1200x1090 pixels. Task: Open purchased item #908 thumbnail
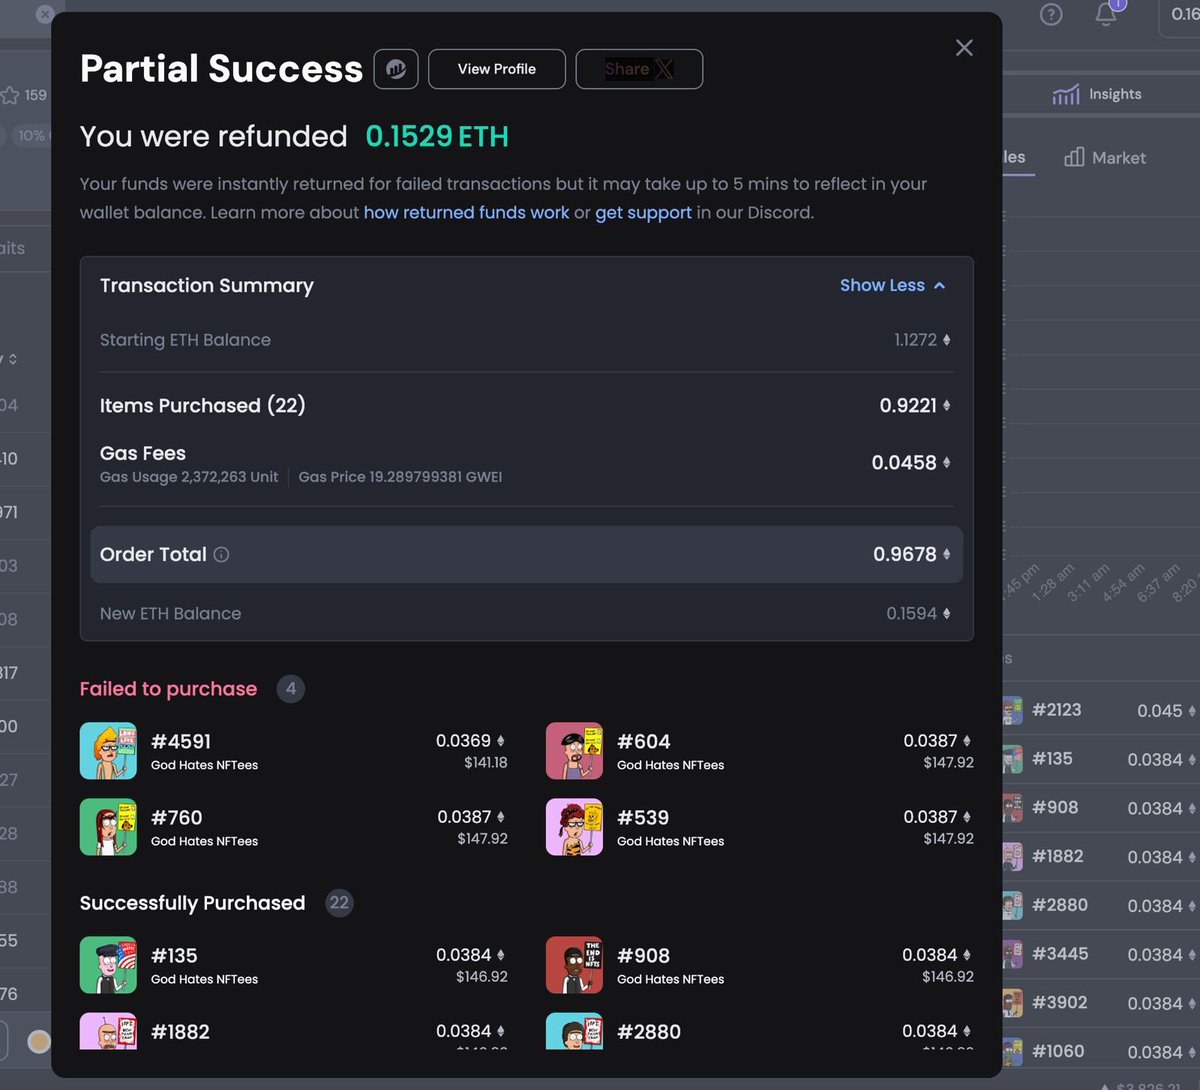[574, 965]
